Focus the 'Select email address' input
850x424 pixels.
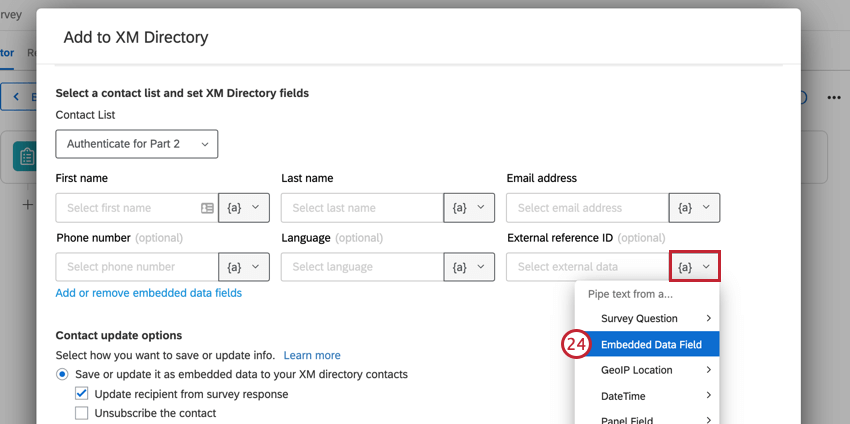tap(588, 208)
